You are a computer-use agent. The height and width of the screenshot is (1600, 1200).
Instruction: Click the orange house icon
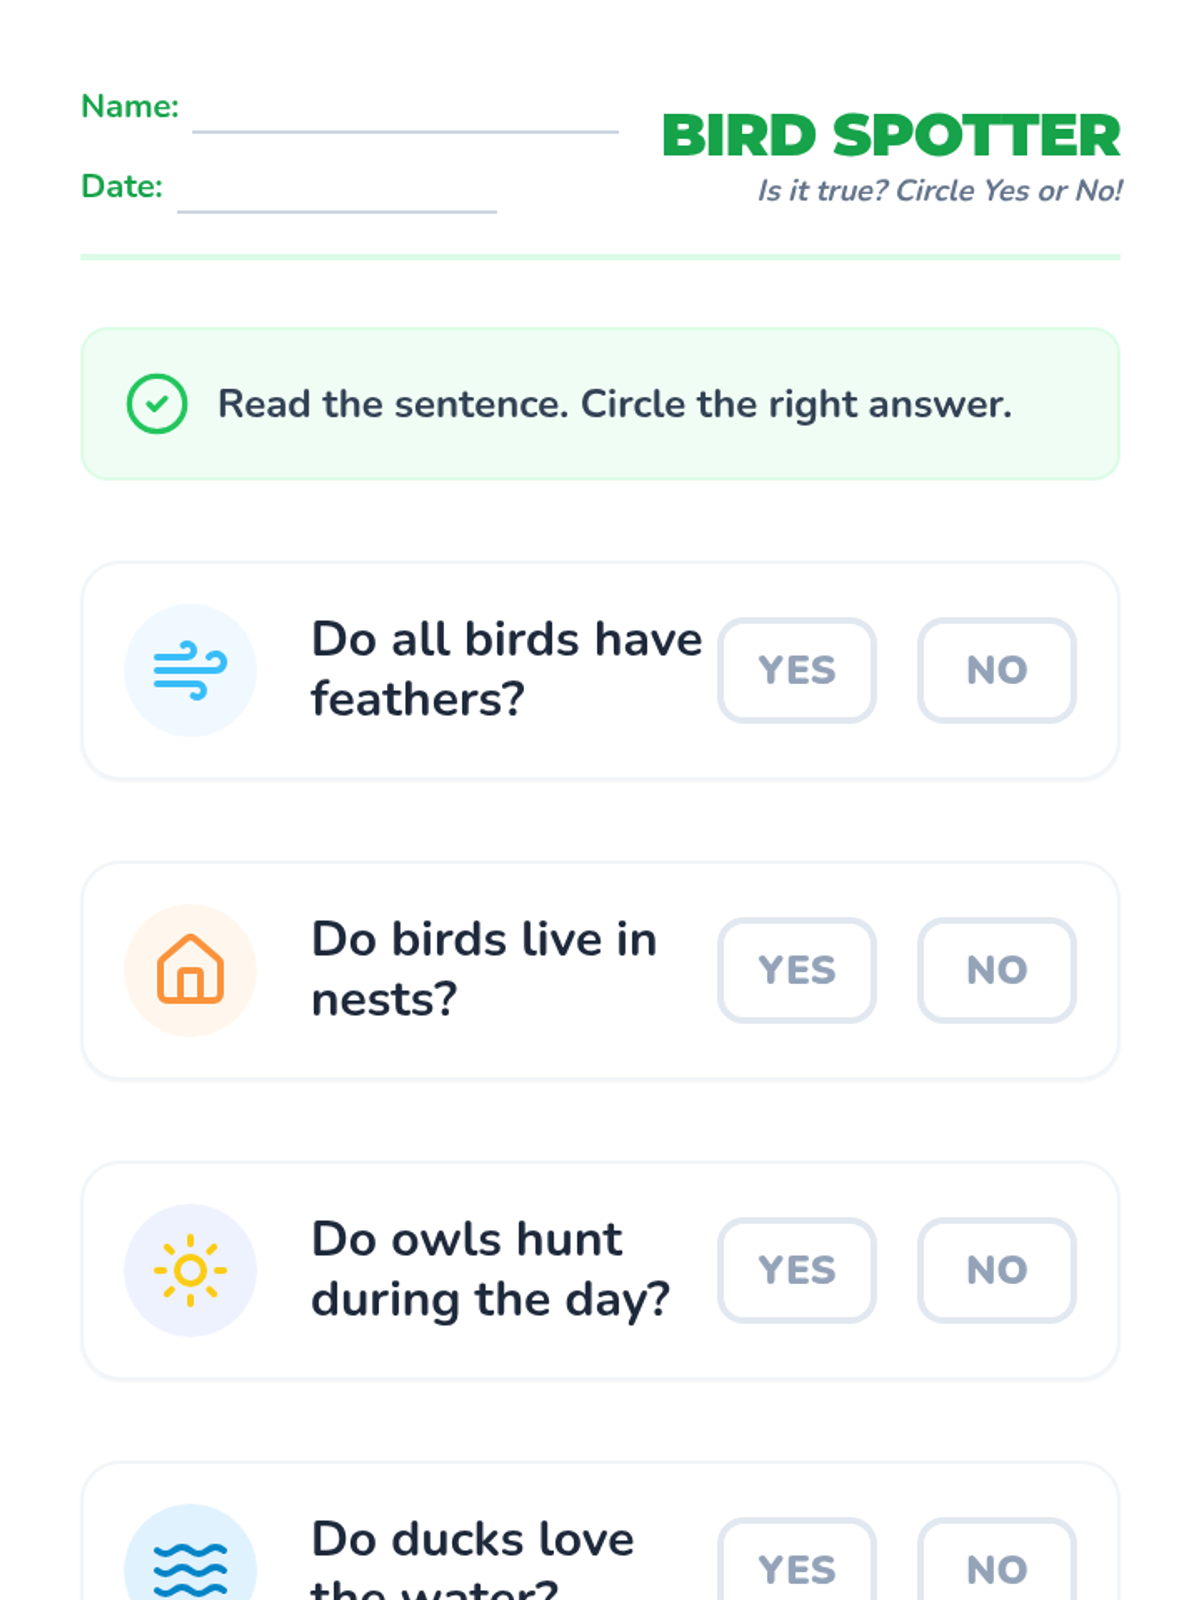(x=190, y=970)
